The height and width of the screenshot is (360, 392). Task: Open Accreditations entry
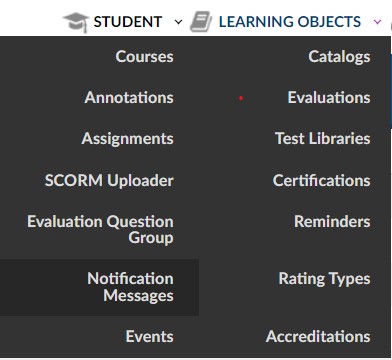(318, 336)
